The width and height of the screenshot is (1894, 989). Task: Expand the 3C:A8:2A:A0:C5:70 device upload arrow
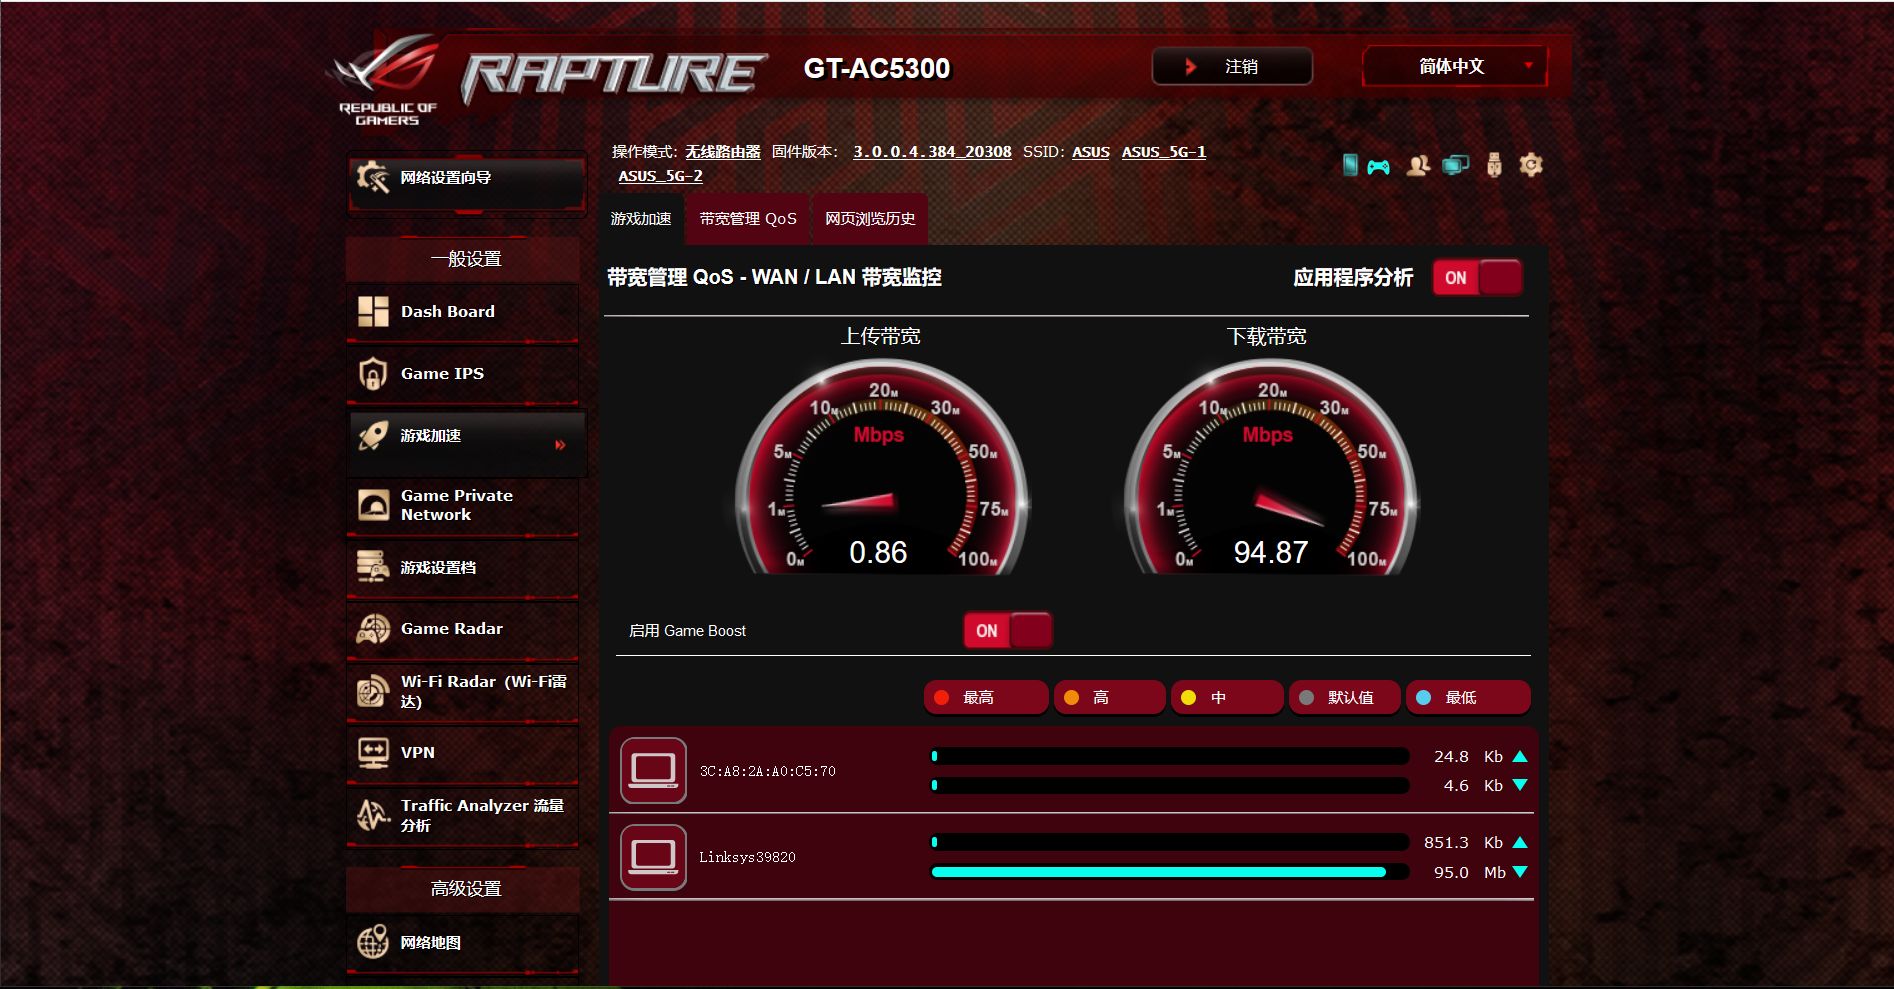coord(1520,757)
